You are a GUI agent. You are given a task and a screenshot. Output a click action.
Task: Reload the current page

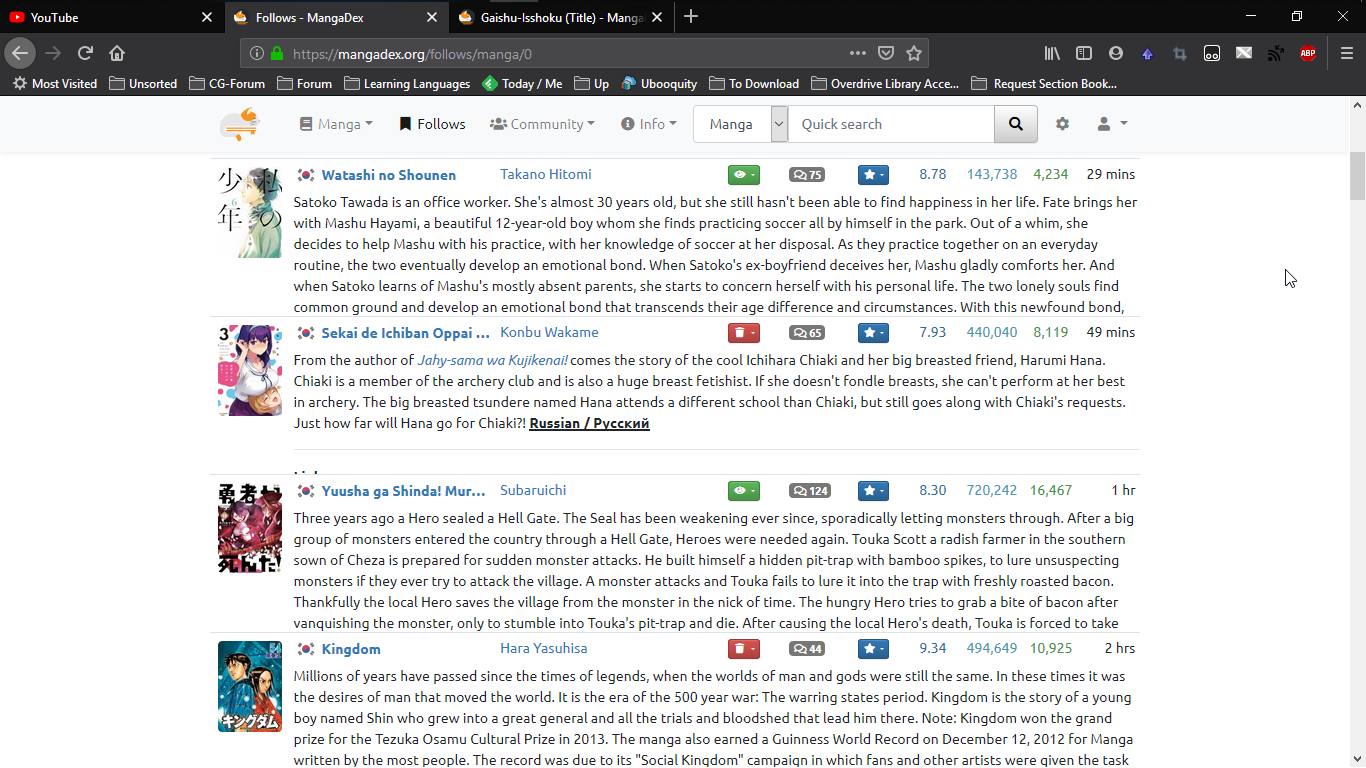[x=85, y=53]
